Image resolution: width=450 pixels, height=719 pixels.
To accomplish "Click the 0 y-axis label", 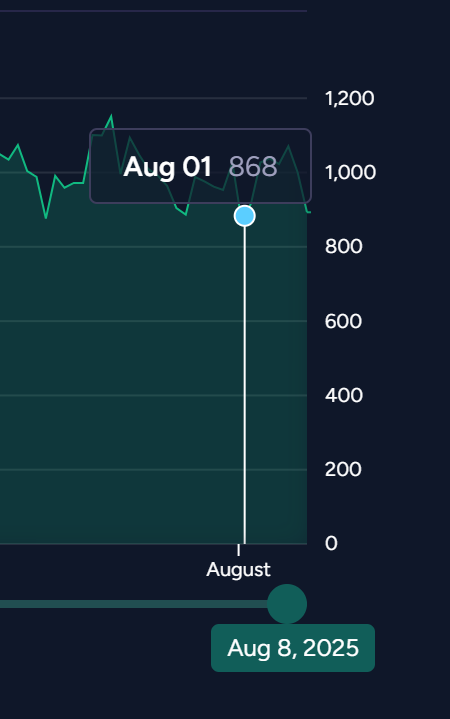I will coord(331,543).
